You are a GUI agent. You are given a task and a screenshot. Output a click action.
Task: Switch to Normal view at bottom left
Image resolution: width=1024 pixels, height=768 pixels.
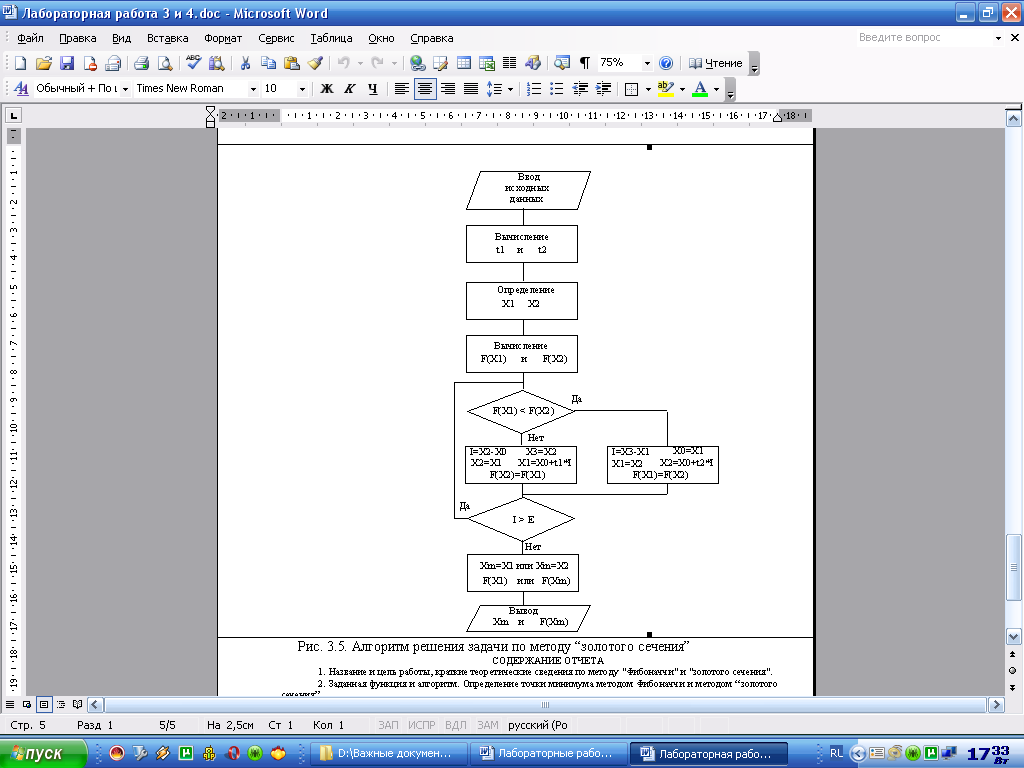click(10, 705)
